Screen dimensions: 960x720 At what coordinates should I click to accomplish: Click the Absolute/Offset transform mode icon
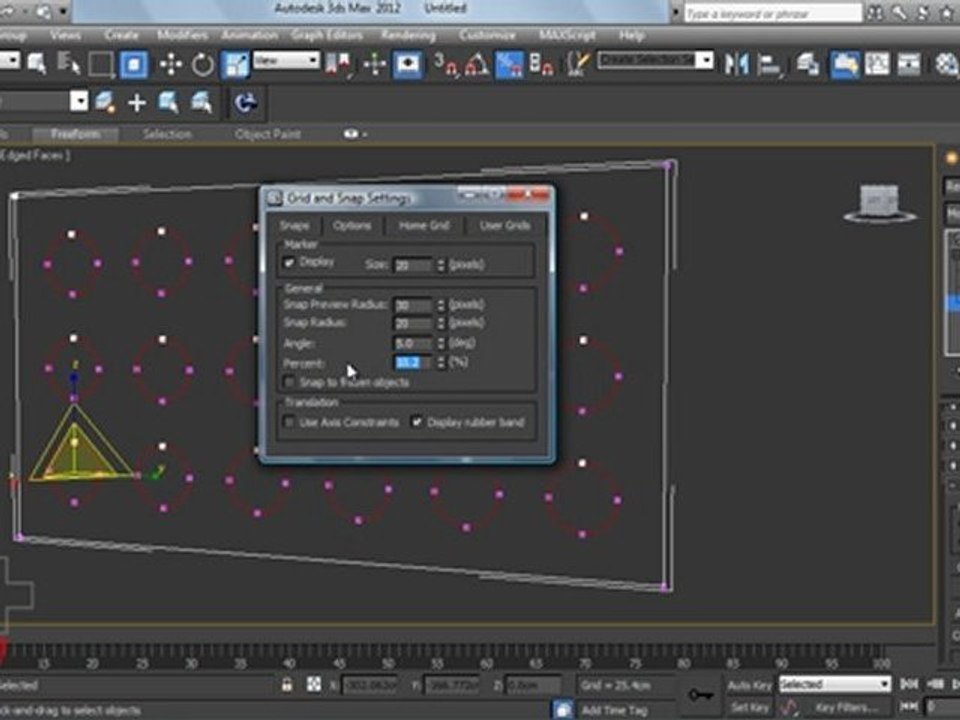coord(314,684)
